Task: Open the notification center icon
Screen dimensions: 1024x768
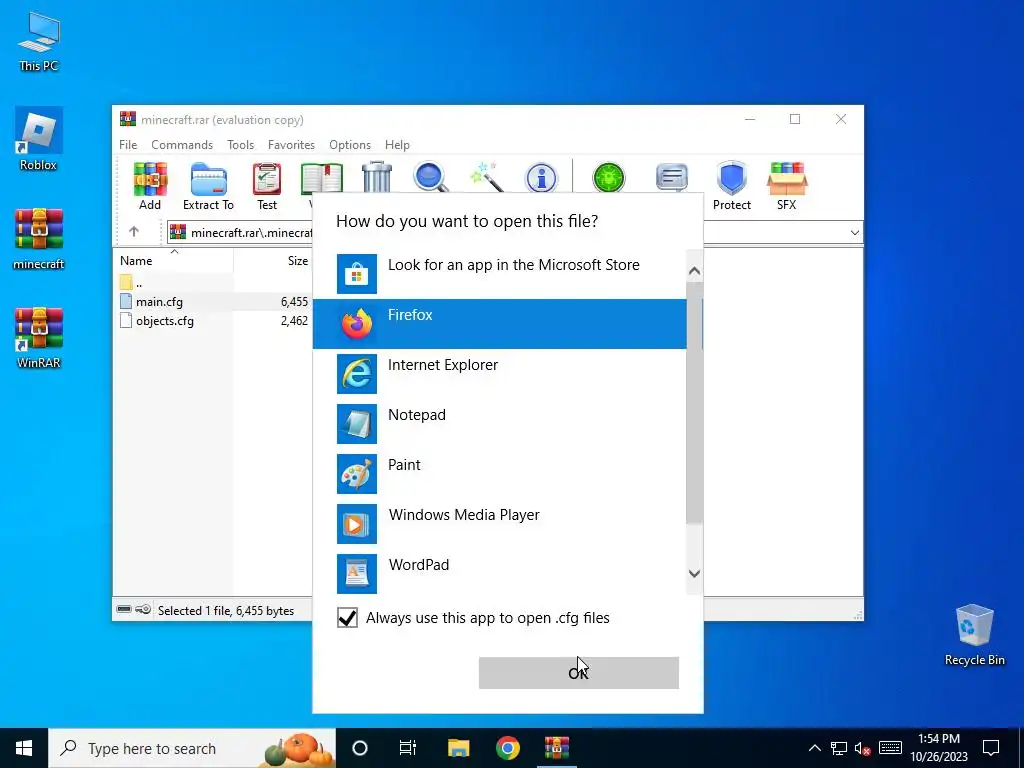Action: (x=991, y=748)
